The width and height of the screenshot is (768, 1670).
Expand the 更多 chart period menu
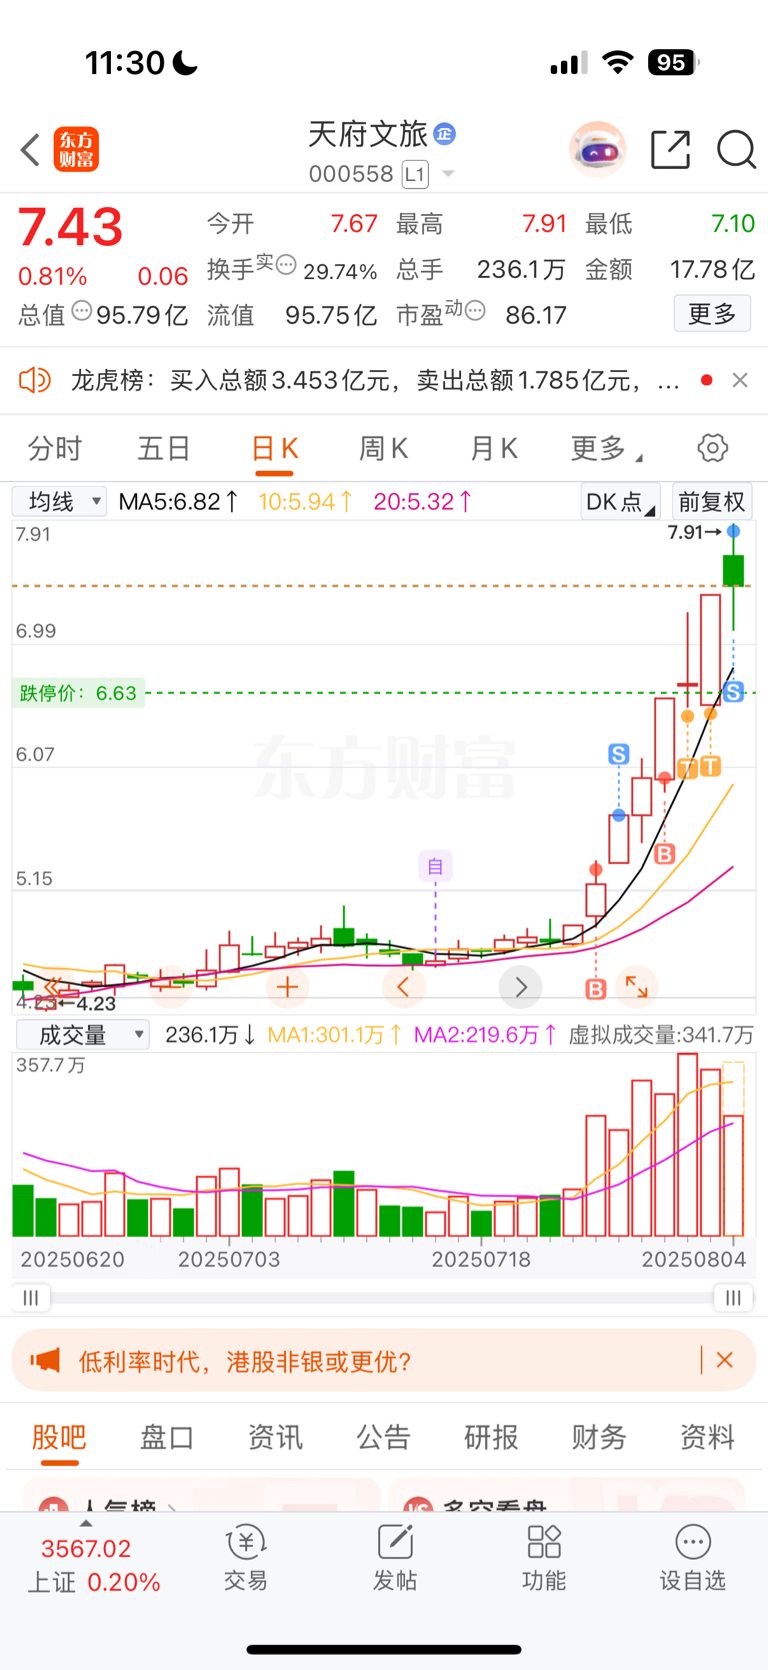(606, 448)
